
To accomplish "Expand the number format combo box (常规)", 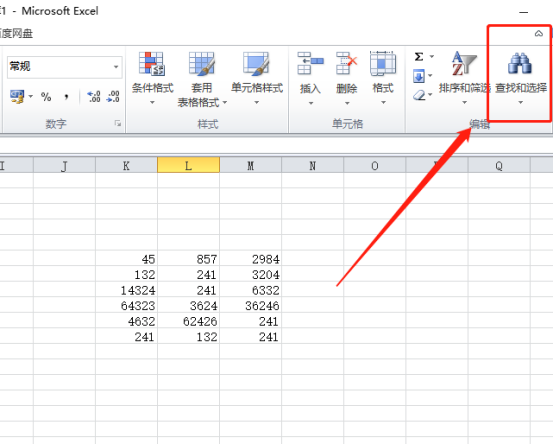I will (x=116, y=67).
